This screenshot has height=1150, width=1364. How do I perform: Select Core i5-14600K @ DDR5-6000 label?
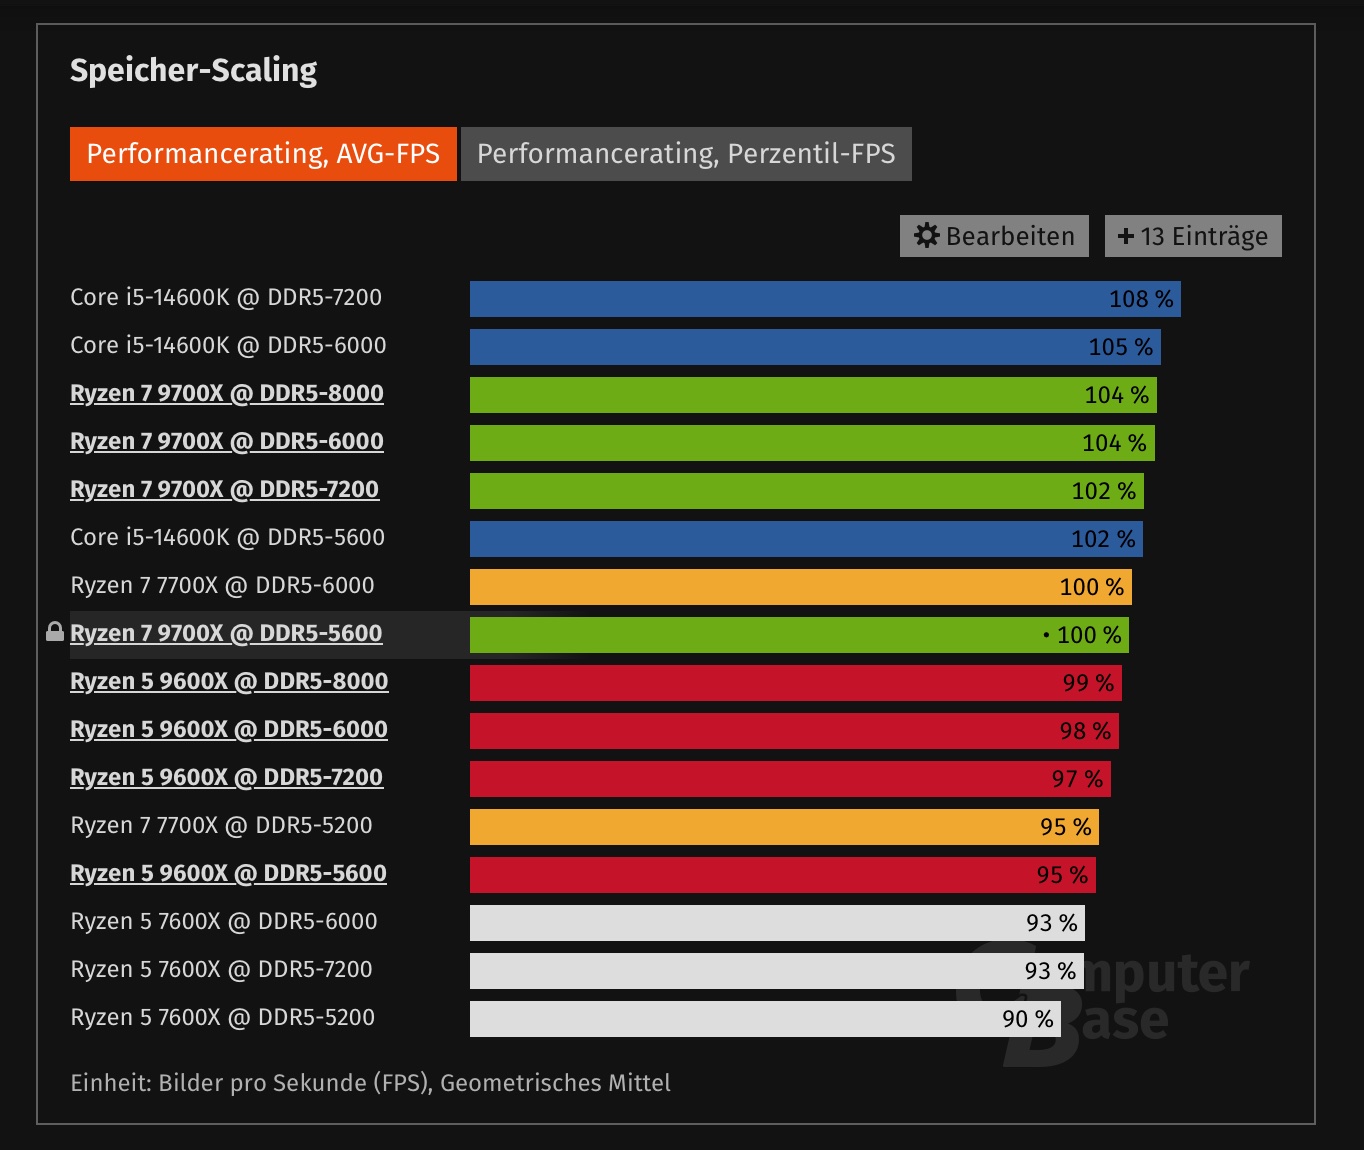click(x=228, y=345)
